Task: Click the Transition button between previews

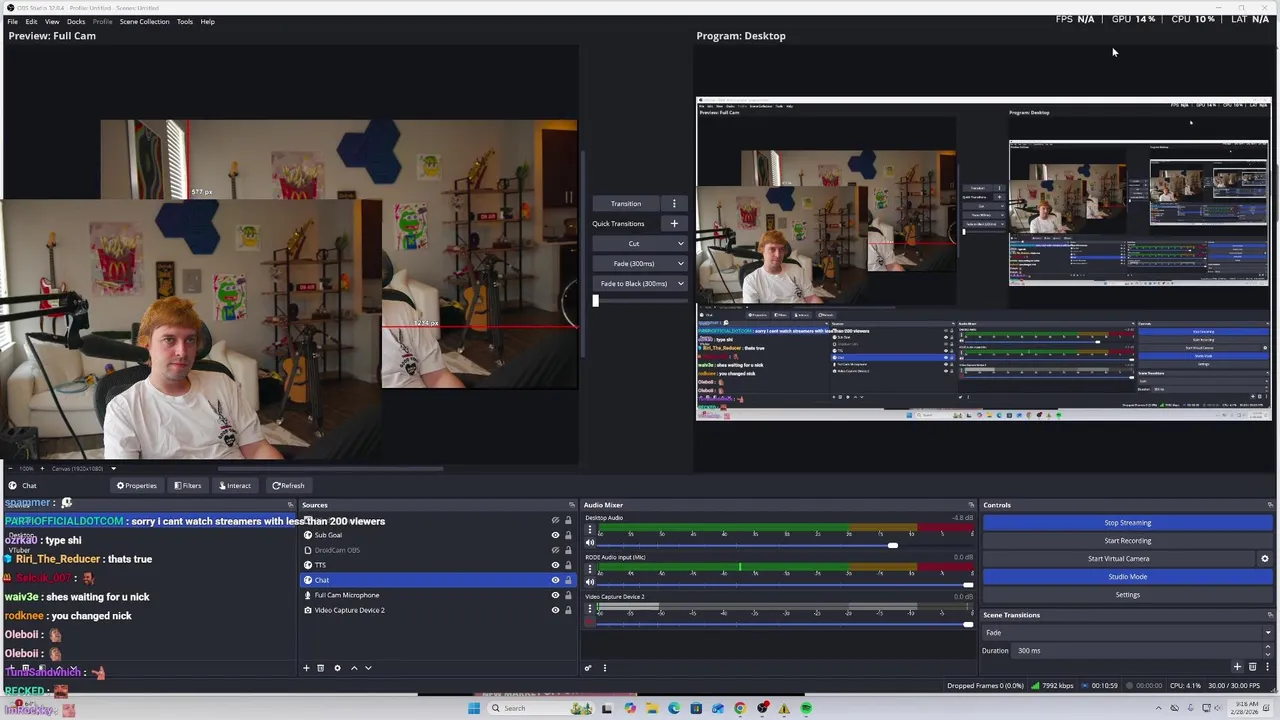Action: point(626,204)
